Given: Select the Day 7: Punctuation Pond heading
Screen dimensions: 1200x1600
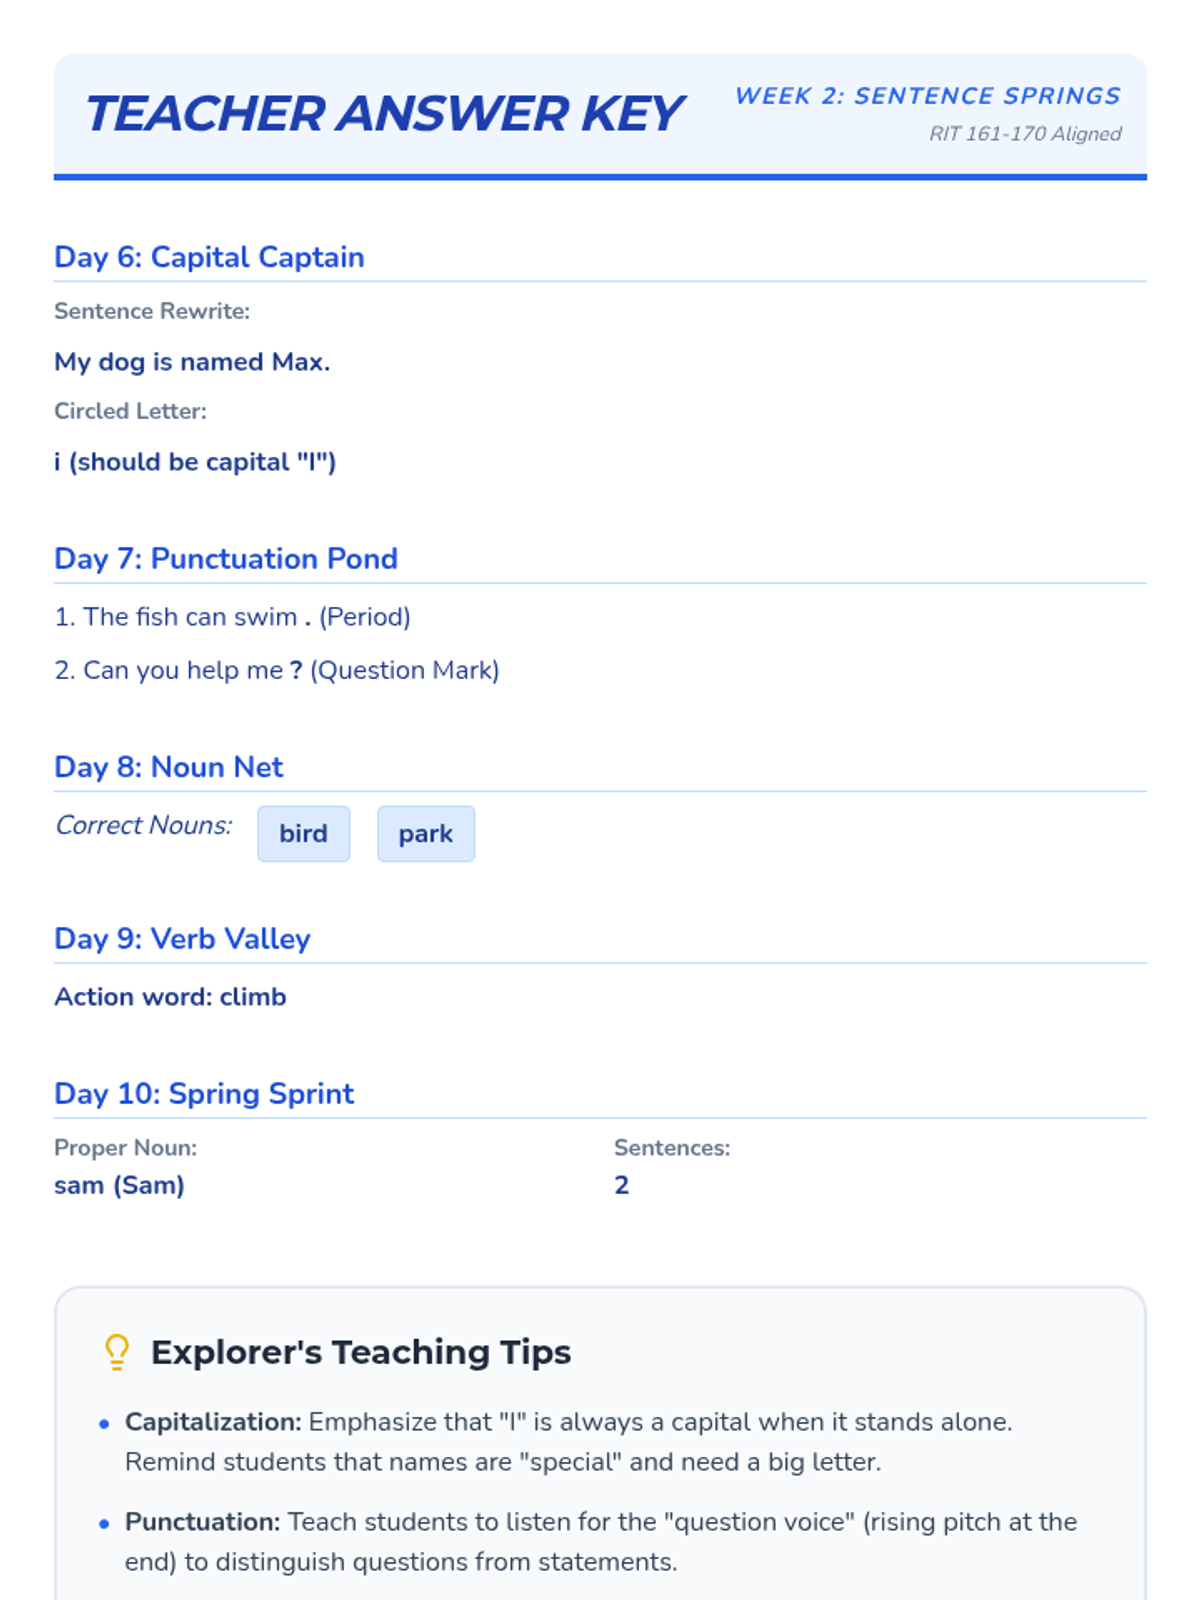Looking at the screenshot, I should tap(226, 558).
